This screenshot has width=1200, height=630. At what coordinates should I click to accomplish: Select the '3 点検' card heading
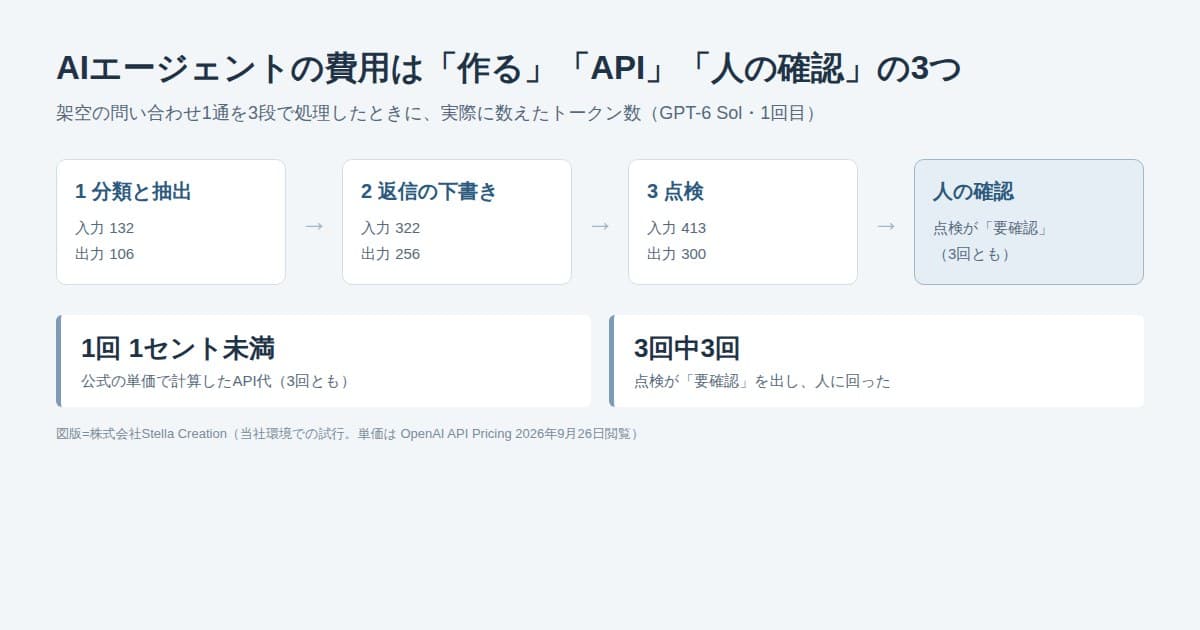[675, 192]
